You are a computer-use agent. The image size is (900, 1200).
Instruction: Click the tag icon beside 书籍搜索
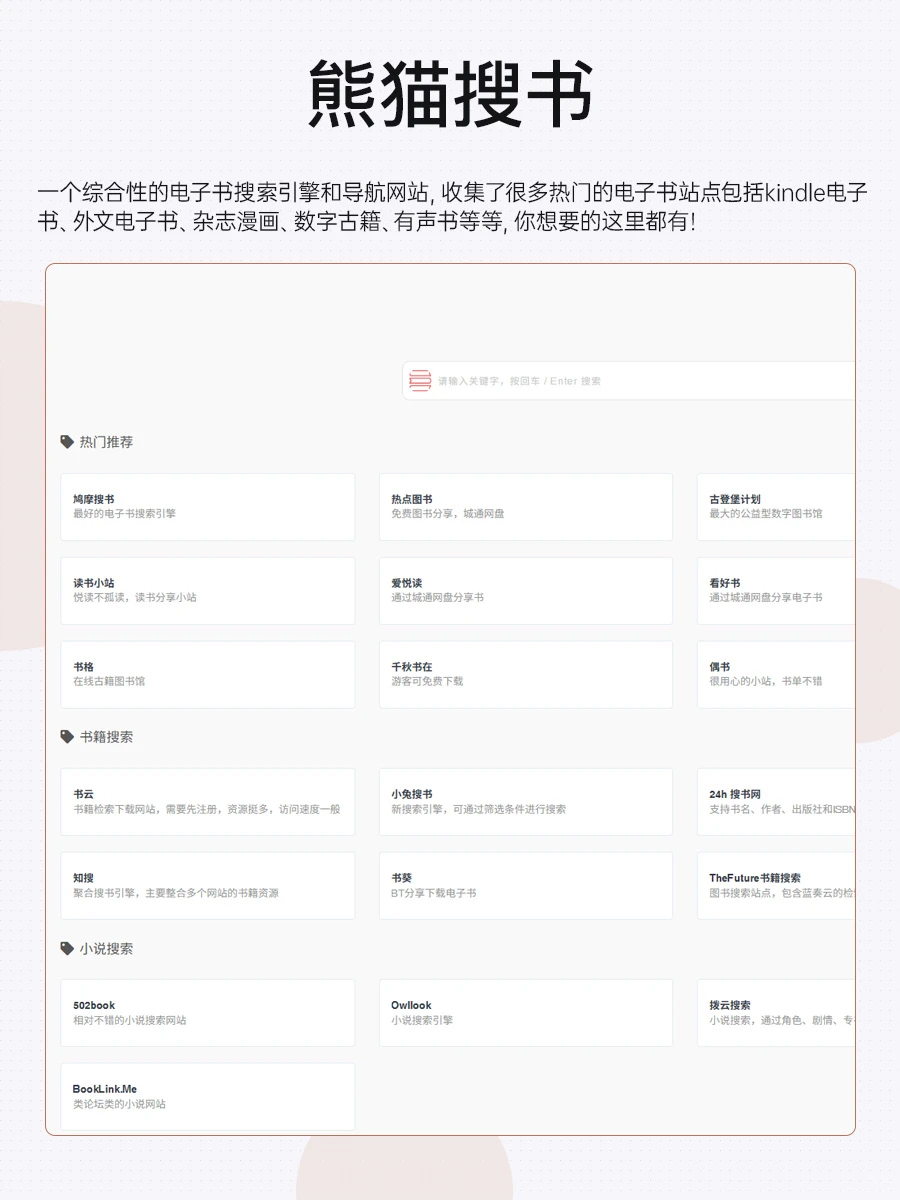(x=69, y=737)
